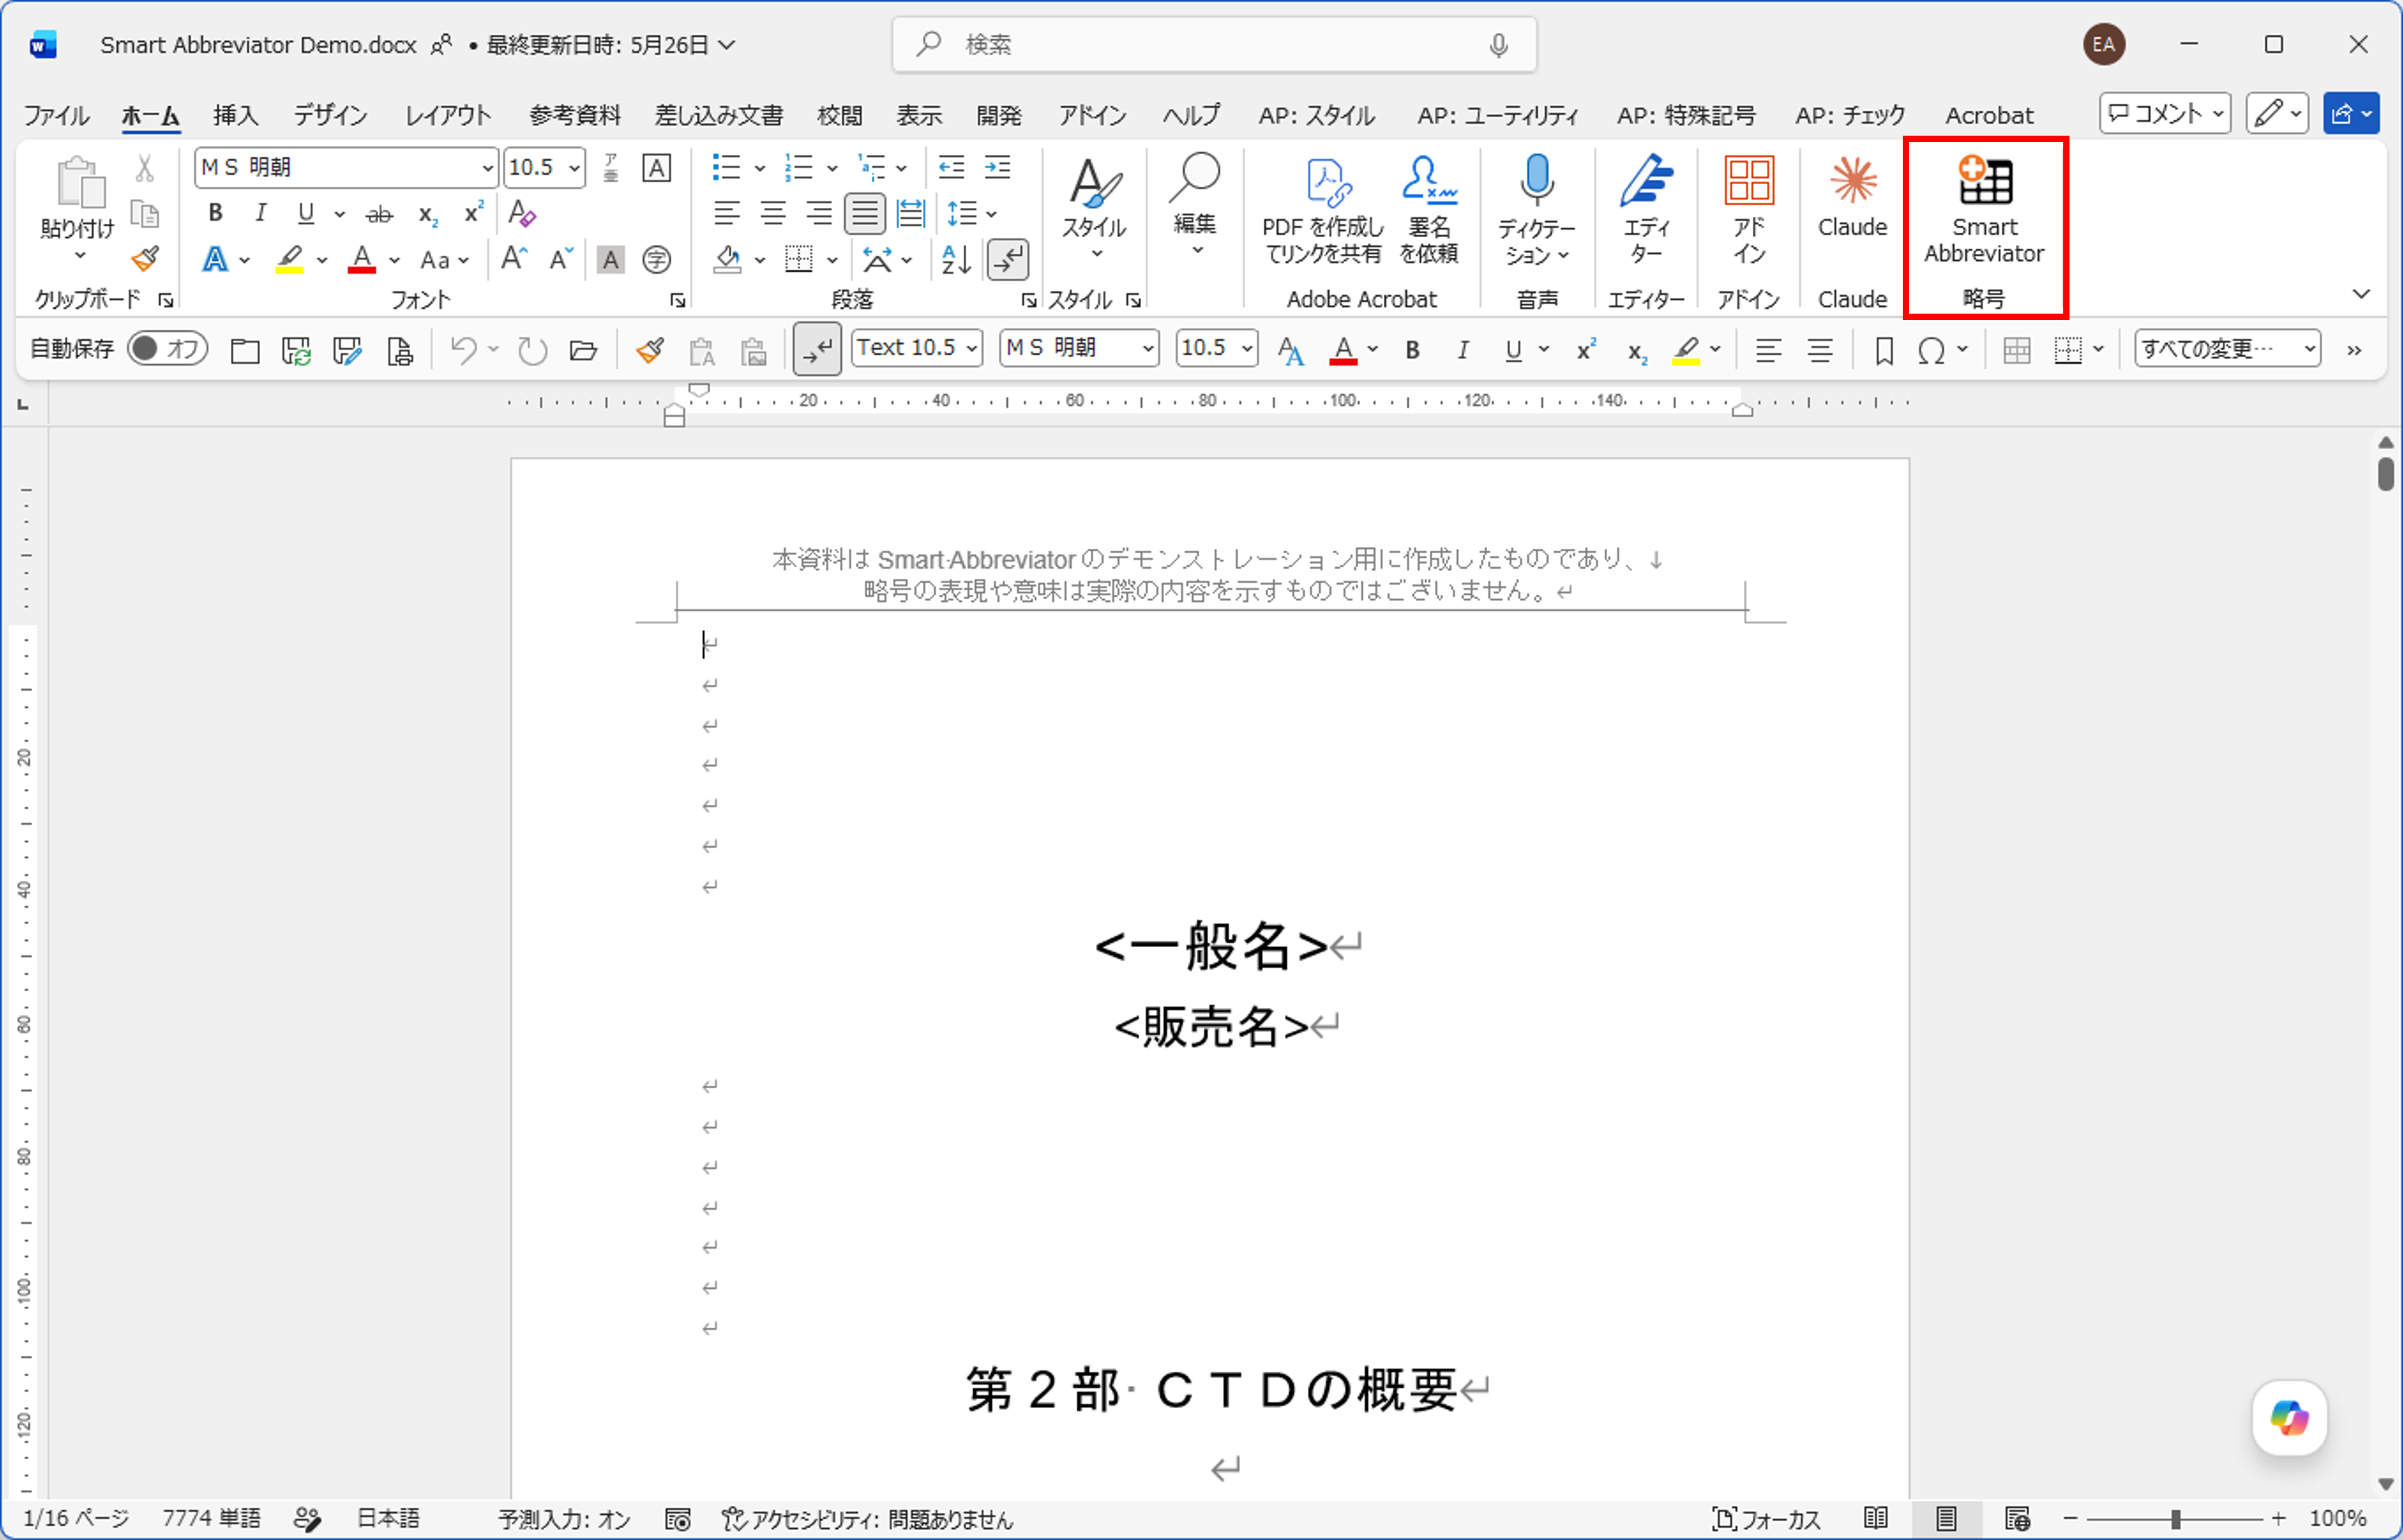The width and height of the screenshot is (2403, 1540).
Task: Toggle フォーカス mode in status bar
Action: (x=1766, y=1519)
